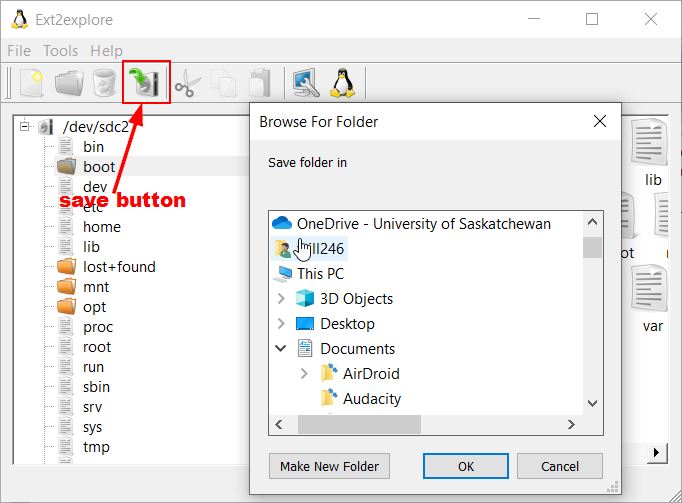Click the AirDroid folder icon
682x503 pixels.
(x=329, y=373)
